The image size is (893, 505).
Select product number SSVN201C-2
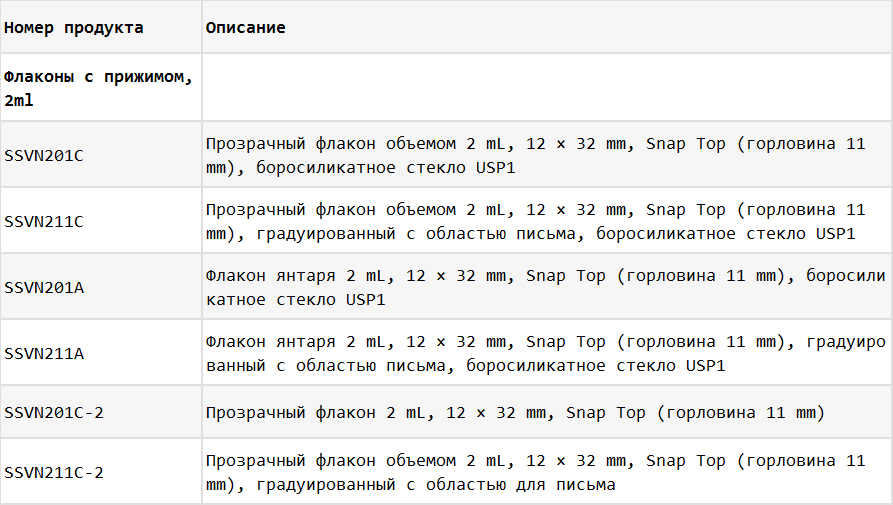point(54,413)
